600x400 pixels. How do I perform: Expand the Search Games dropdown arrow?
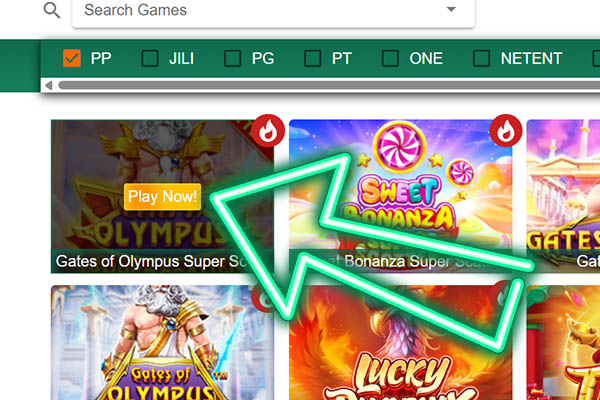pyautogui.click(x=452, y=9)
